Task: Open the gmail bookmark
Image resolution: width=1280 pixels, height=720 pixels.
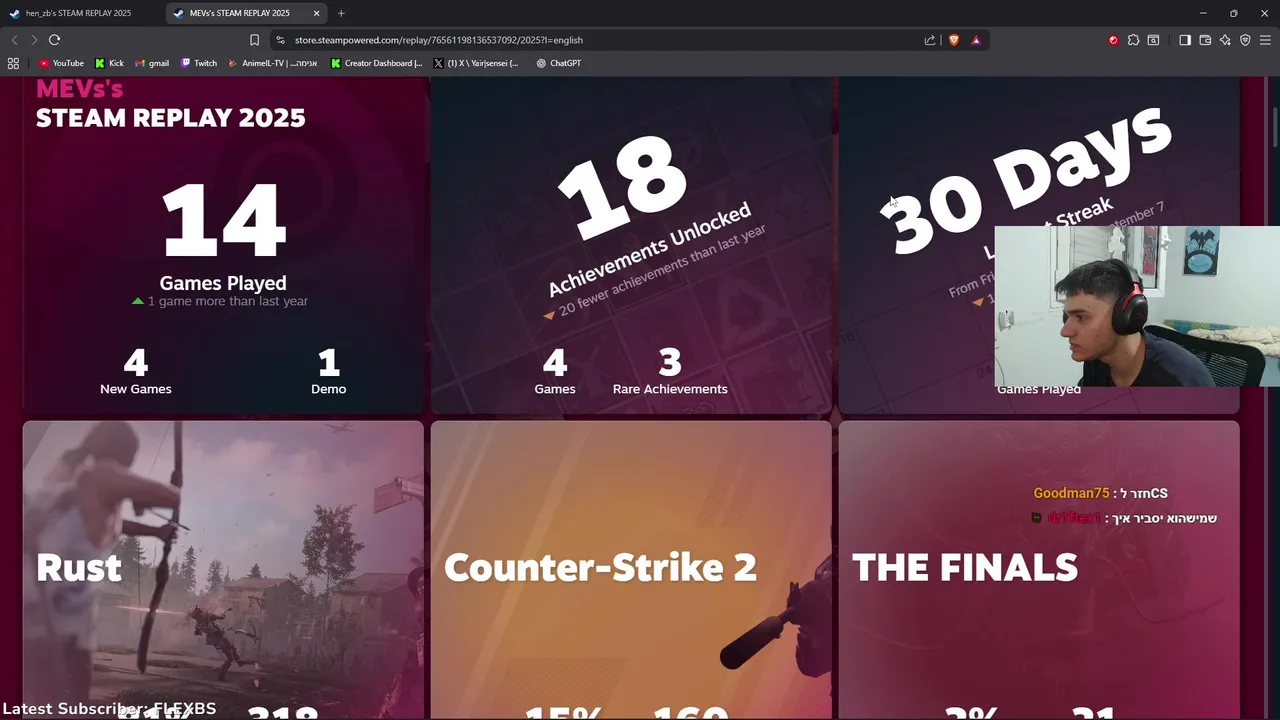Action: point(151,63)
